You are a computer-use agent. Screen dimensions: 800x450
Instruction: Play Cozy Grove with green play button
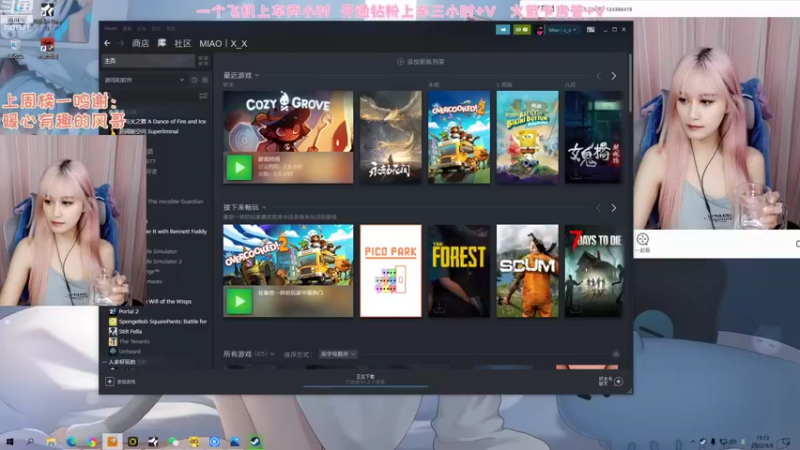(x=239, y=167)
